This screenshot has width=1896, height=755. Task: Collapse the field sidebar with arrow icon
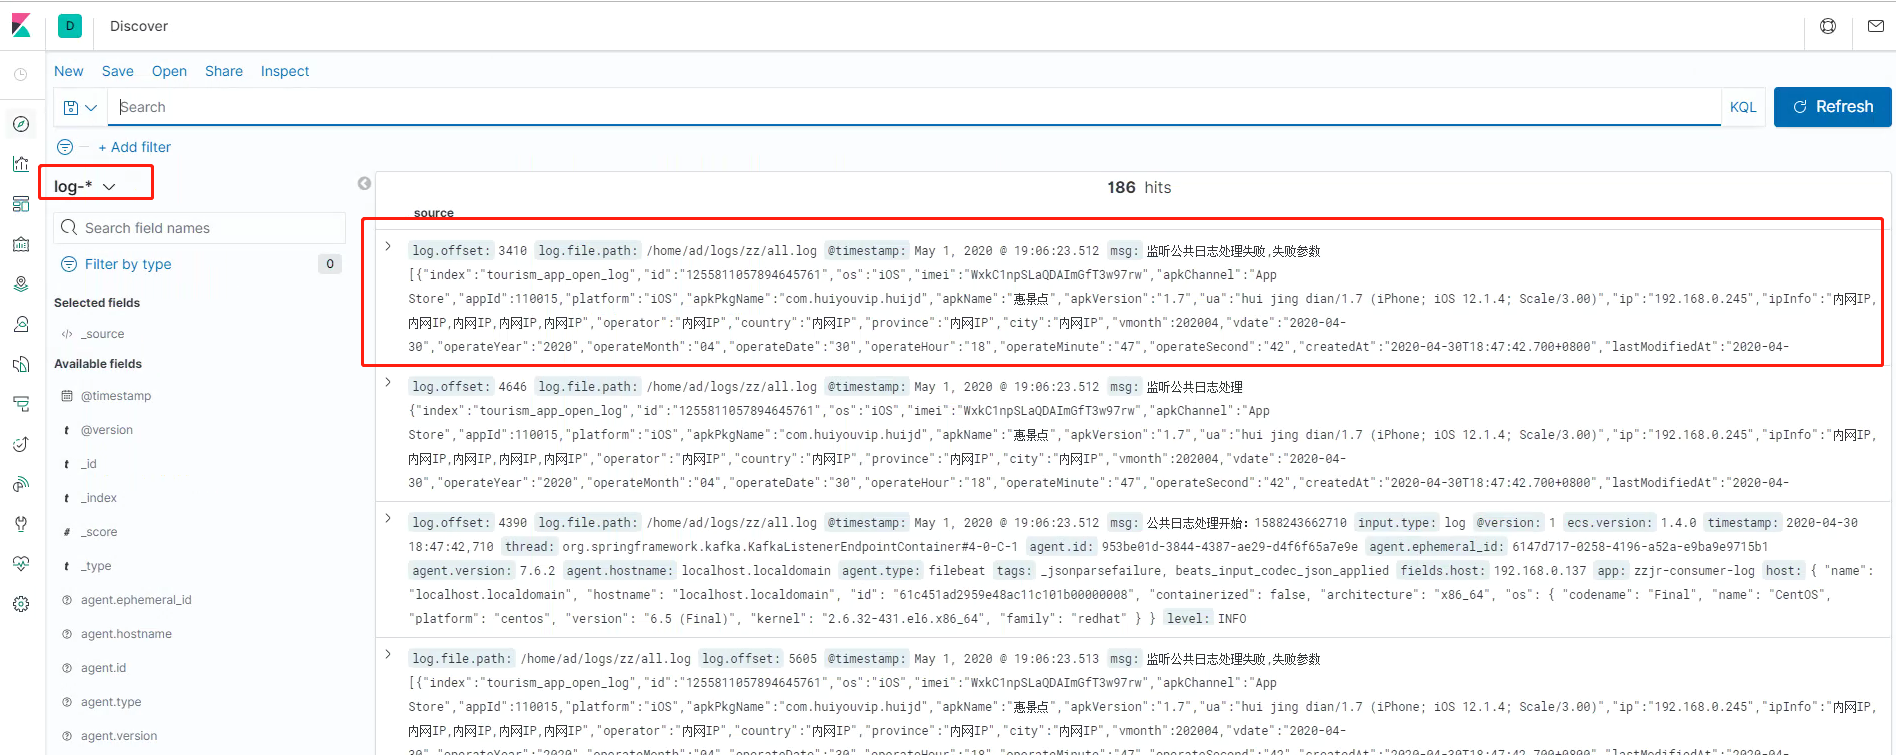coord(364,183)
